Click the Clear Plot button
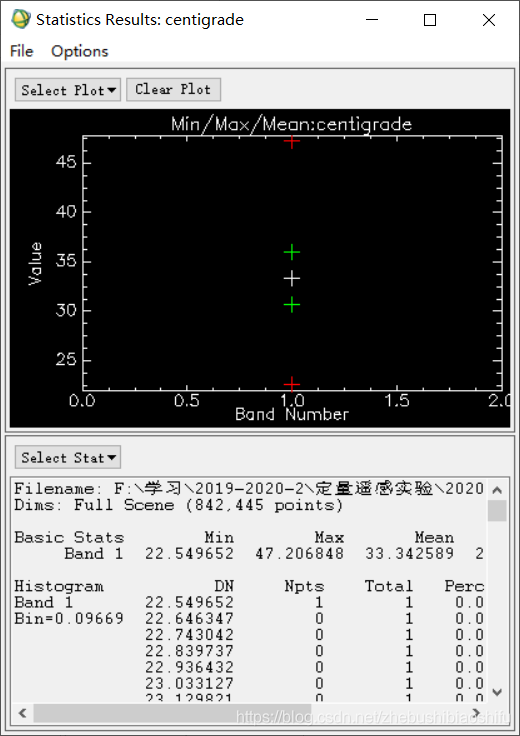 (x=173, y=89)
